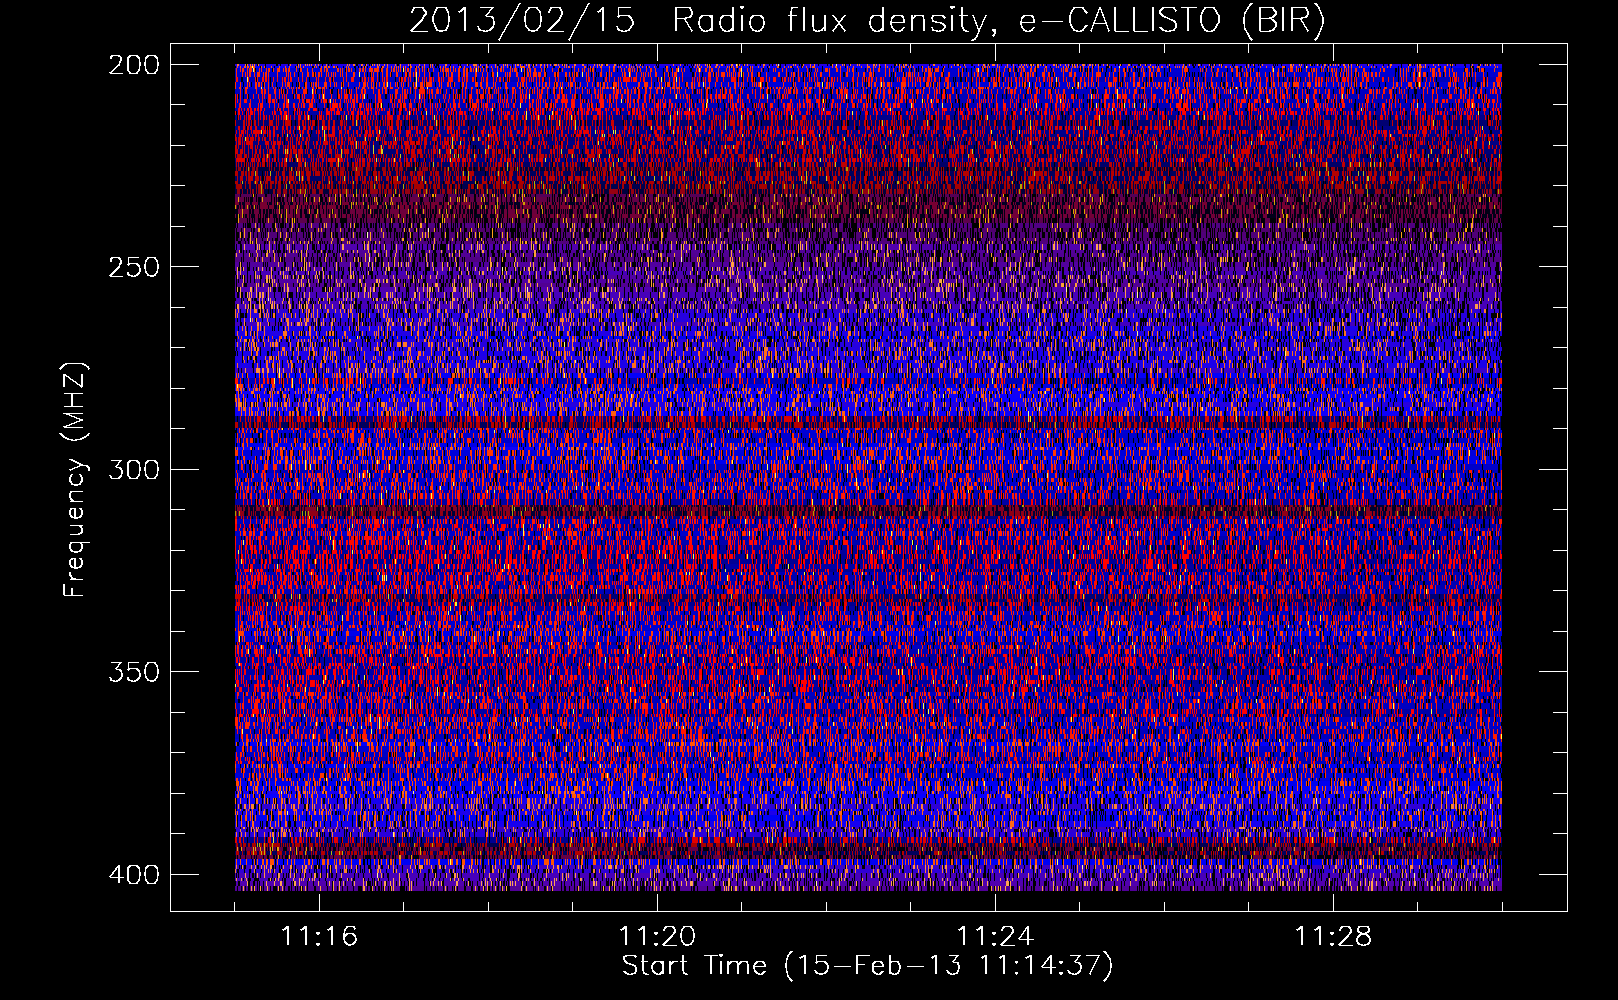Click the '11:16' time tick label
The width and height of the screenshot is (1618, 1000).
point(319,937)
